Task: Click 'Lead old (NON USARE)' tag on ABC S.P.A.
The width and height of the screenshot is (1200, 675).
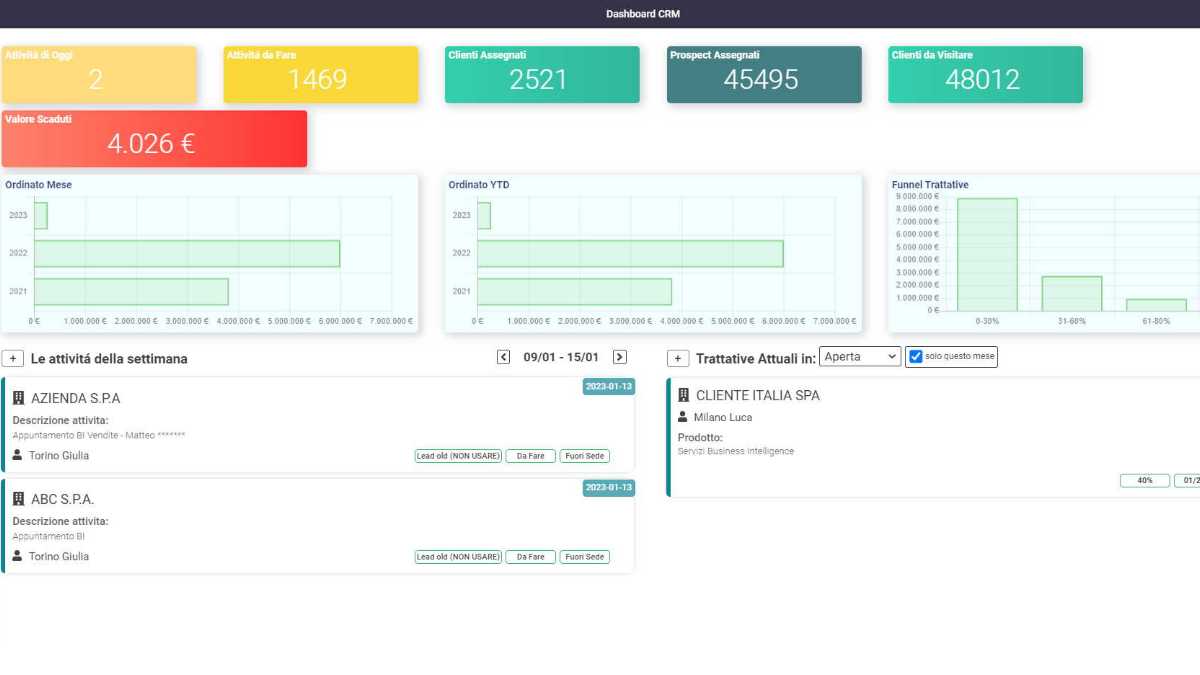Action: click(x=458, y=557)
